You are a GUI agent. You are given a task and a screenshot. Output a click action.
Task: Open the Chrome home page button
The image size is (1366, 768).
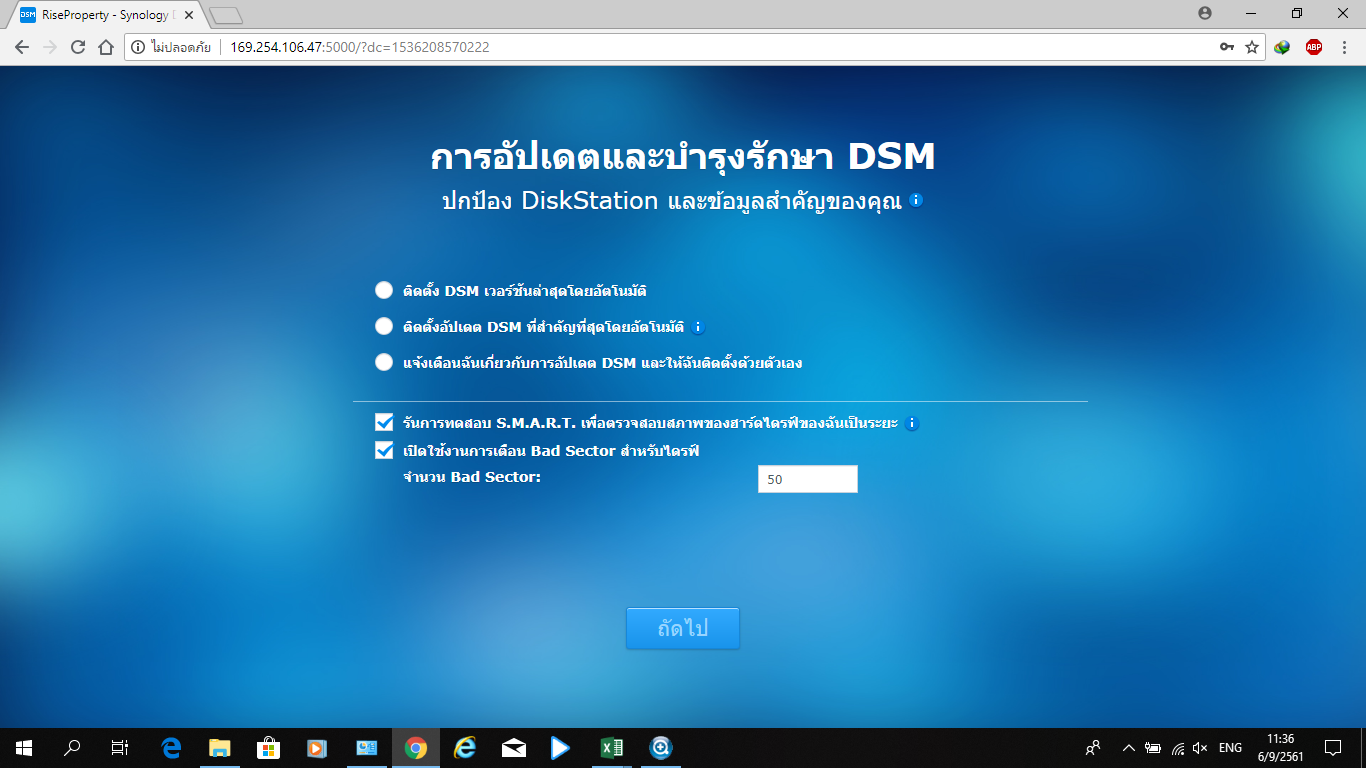point(106,47)
